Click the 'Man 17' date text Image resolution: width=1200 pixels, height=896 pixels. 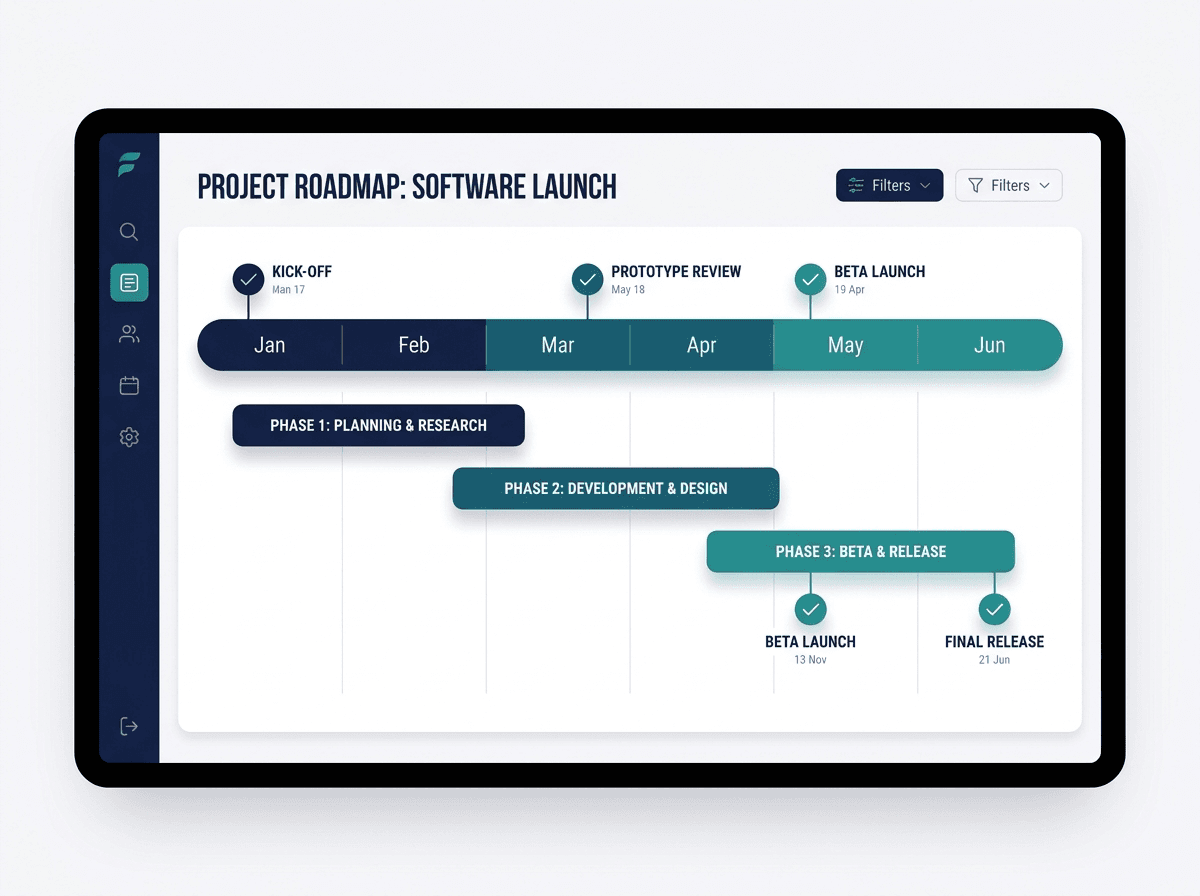point(288,290)
